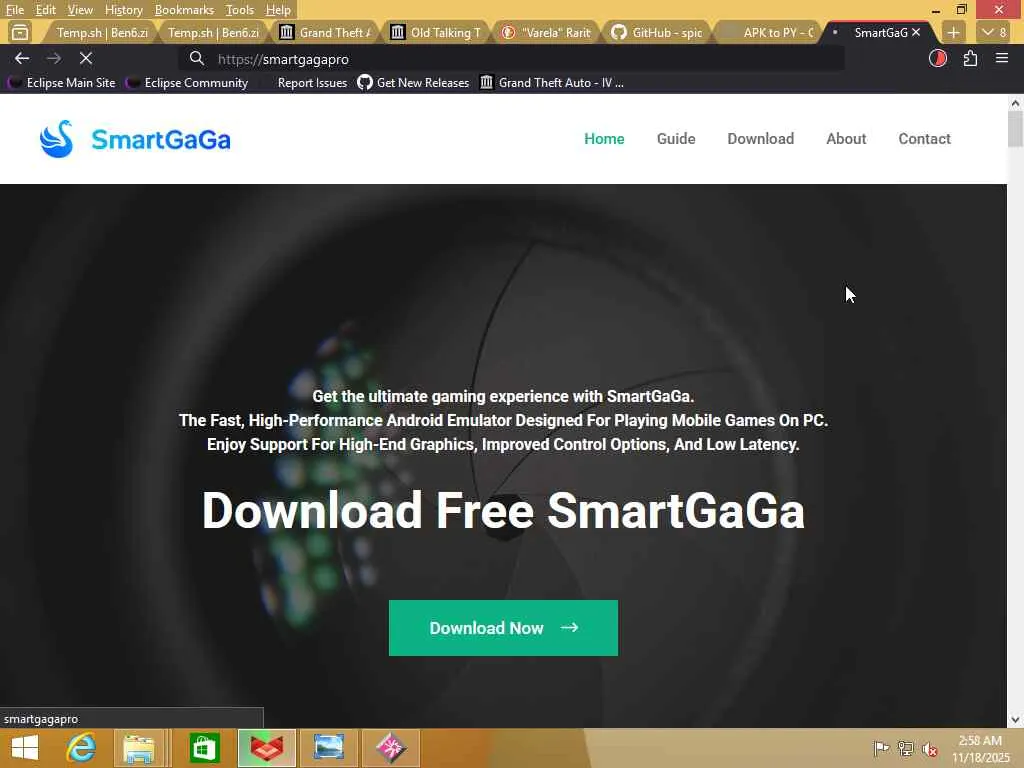Open the Guide page link
This screenshot has height=768, width=1024.
(x=676, y=138)
